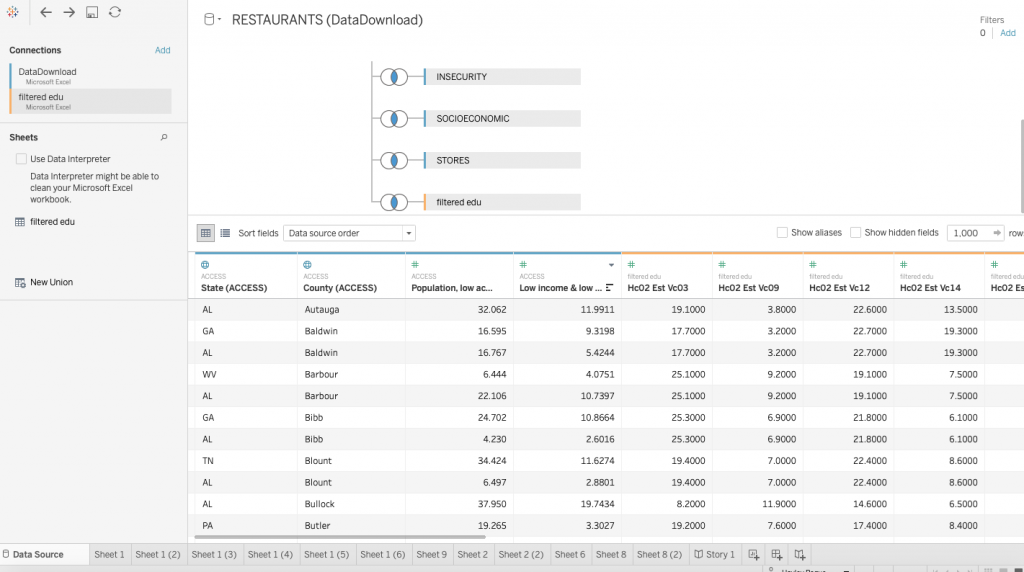1024x572 pixels.
Task: Open the Sort fields dropdown
Action: (x=349, y=233)
